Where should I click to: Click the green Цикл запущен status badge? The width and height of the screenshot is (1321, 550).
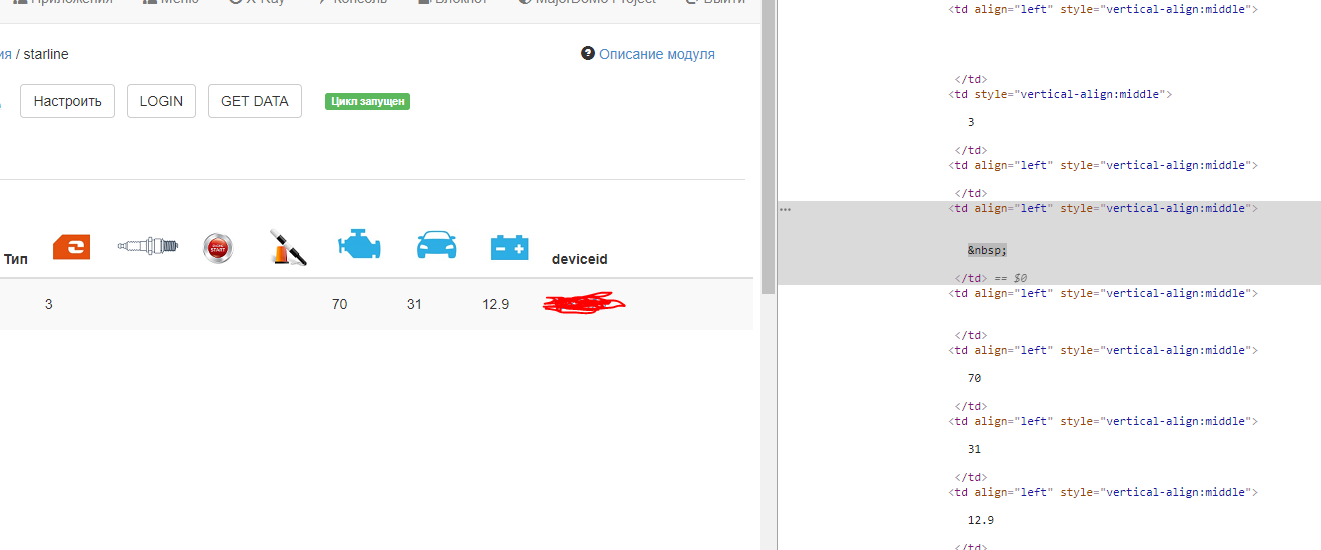tap(368, 101)
